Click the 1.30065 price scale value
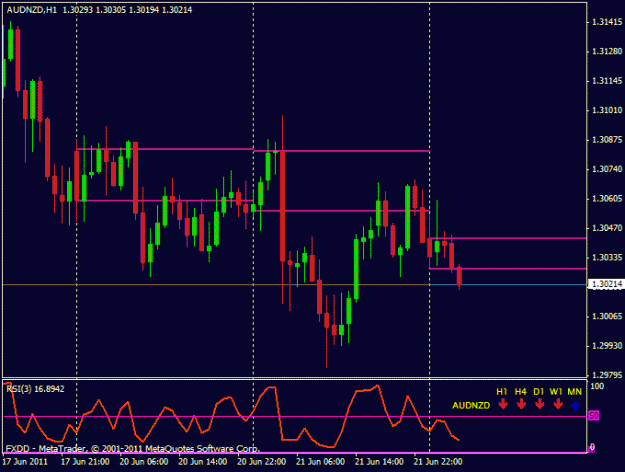625x472 pixels. click(607, 317)
